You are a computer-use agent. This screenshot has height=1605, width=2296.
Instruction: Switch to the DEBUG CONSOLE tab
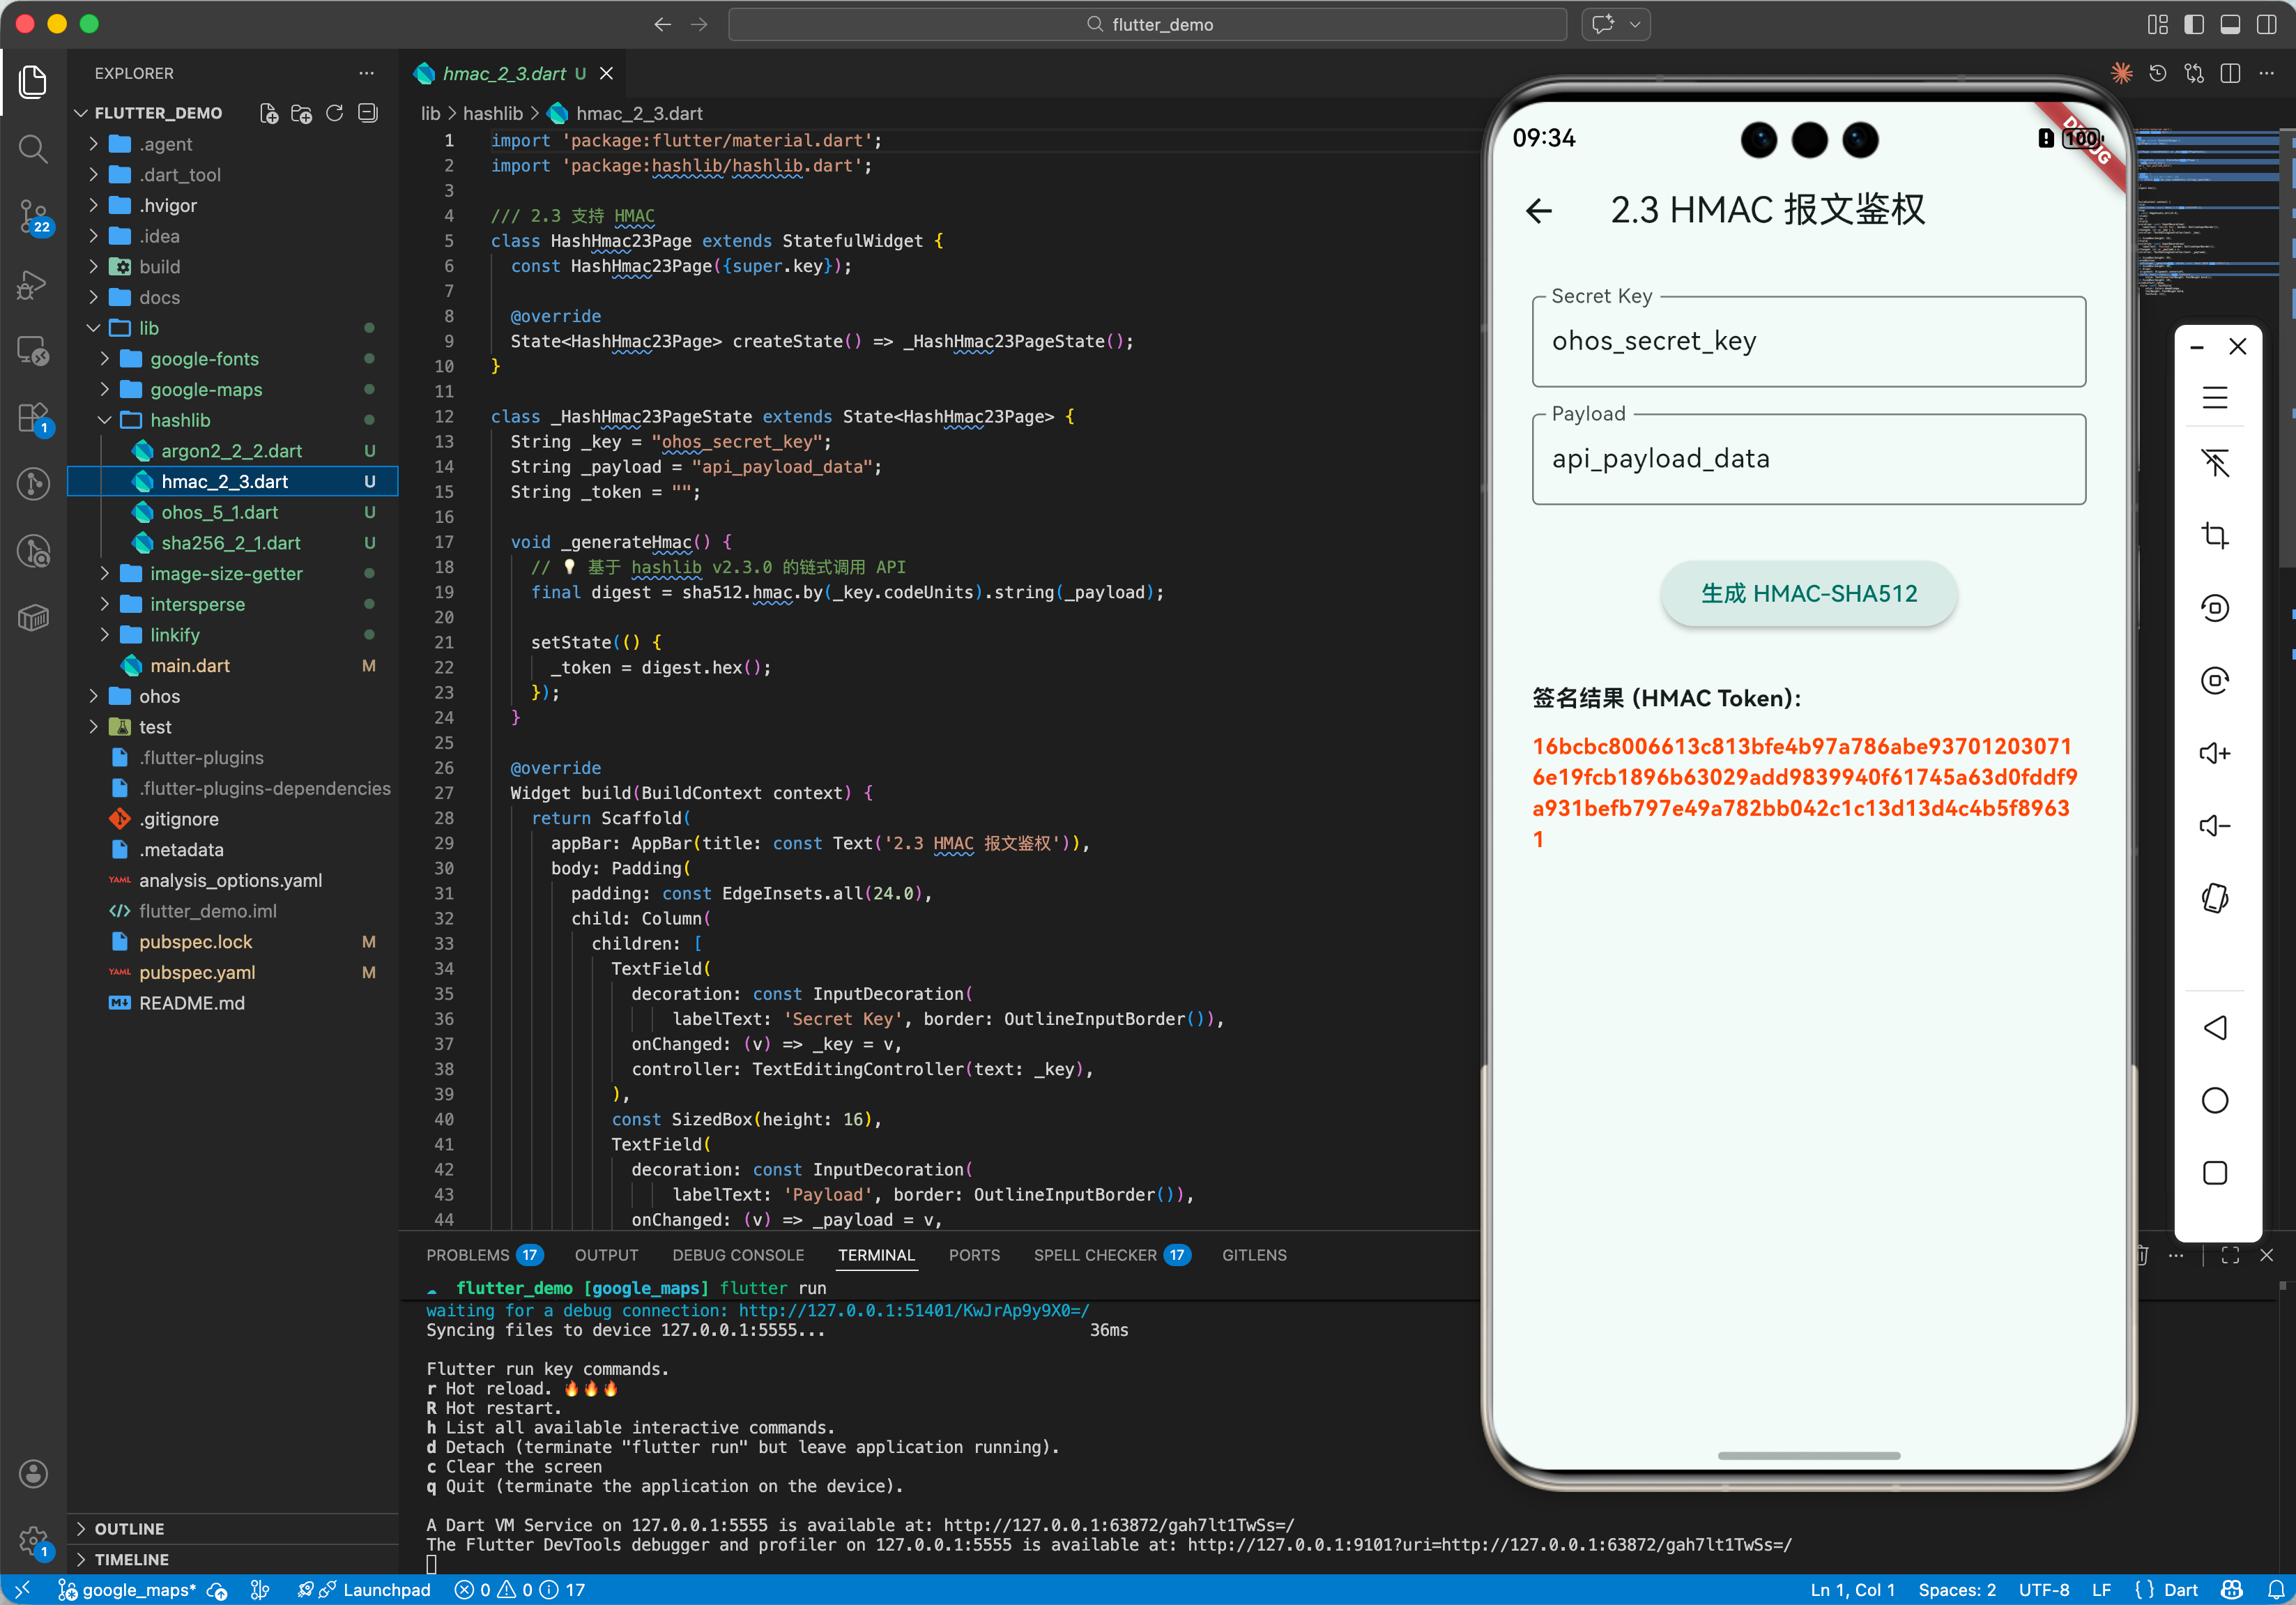click(737, 1255)
